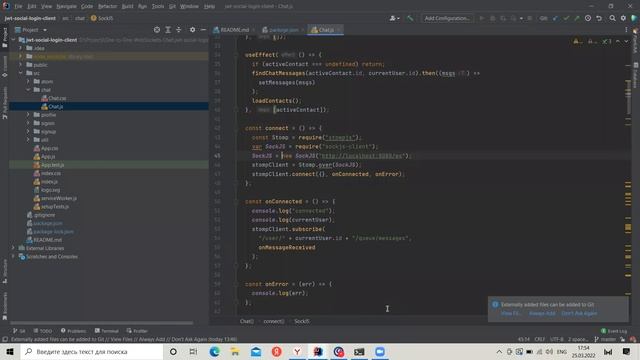The height and width of the screenshot is (360, 640).
Task: Expand the .idea folder
Action: pos(20,48)
